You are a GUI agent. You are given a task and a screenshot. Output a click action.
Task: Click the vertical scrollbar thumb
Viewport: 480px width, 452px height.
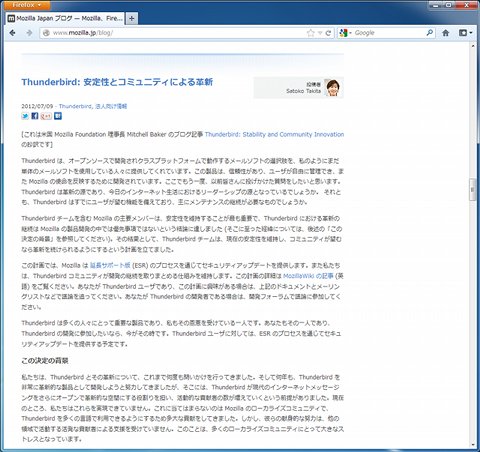472,189
